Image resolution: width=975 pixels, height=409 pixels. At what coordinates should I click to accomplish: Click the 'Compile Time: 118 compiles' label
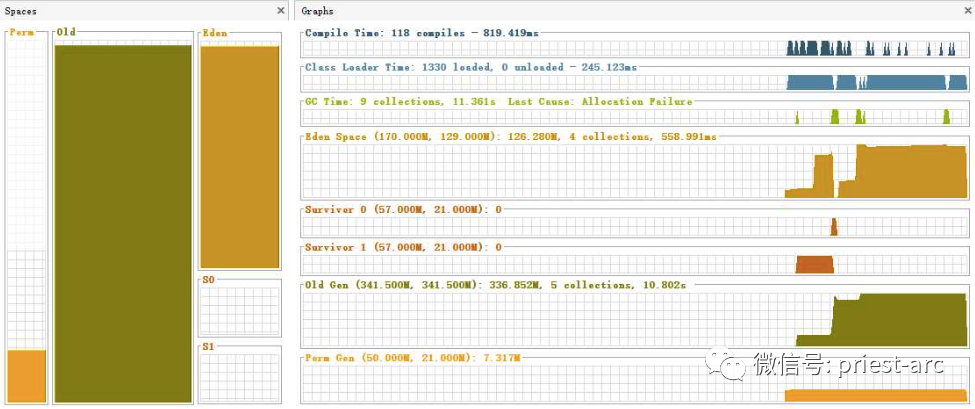pos(385,33)
